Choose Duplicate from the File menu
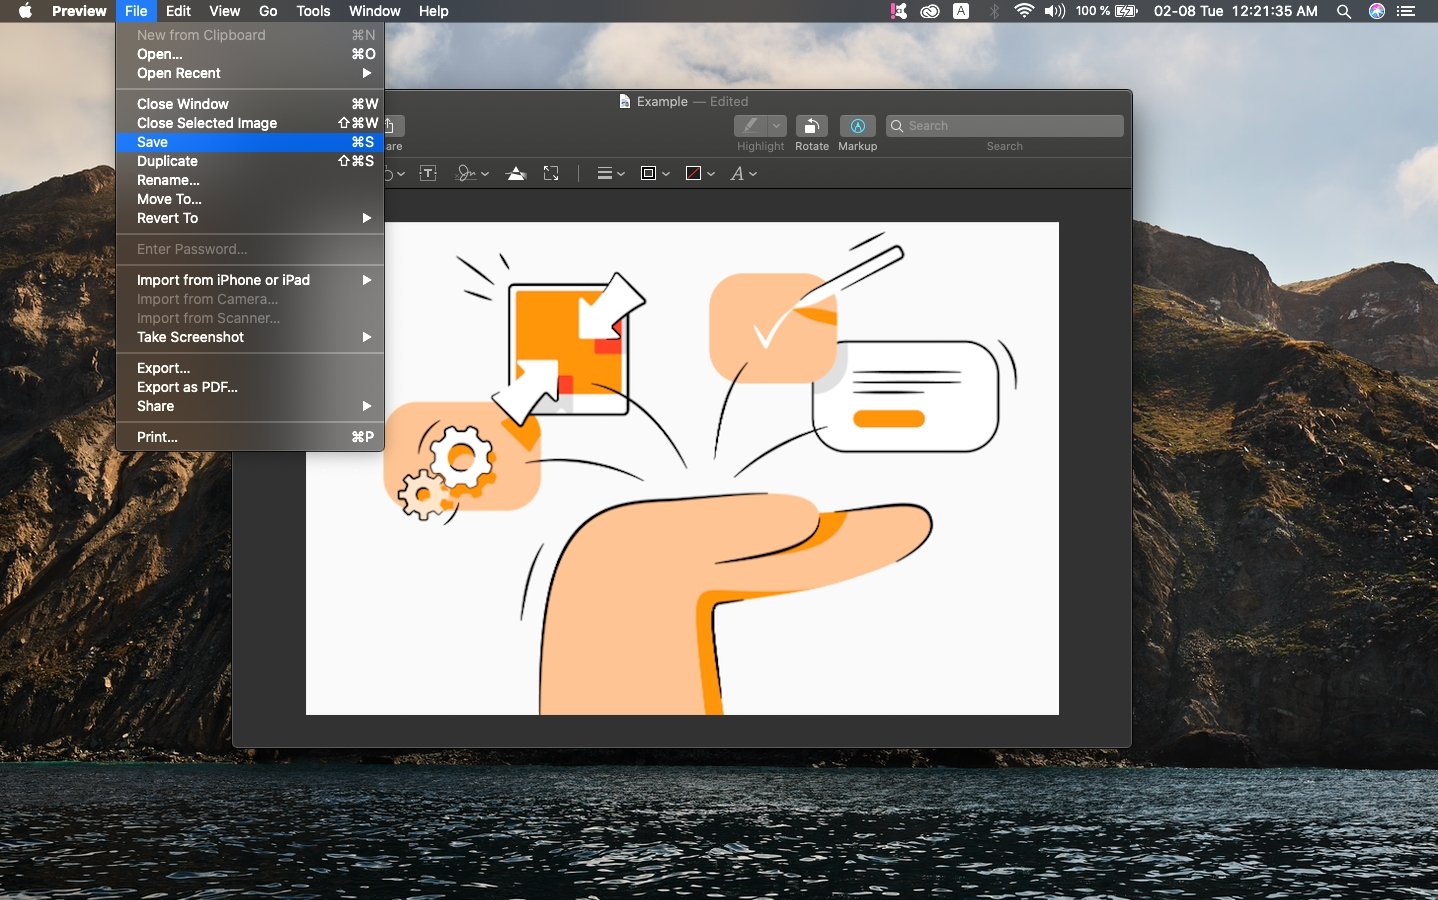1438x900 pixels. pyautogui.click(x=250, y=161)
